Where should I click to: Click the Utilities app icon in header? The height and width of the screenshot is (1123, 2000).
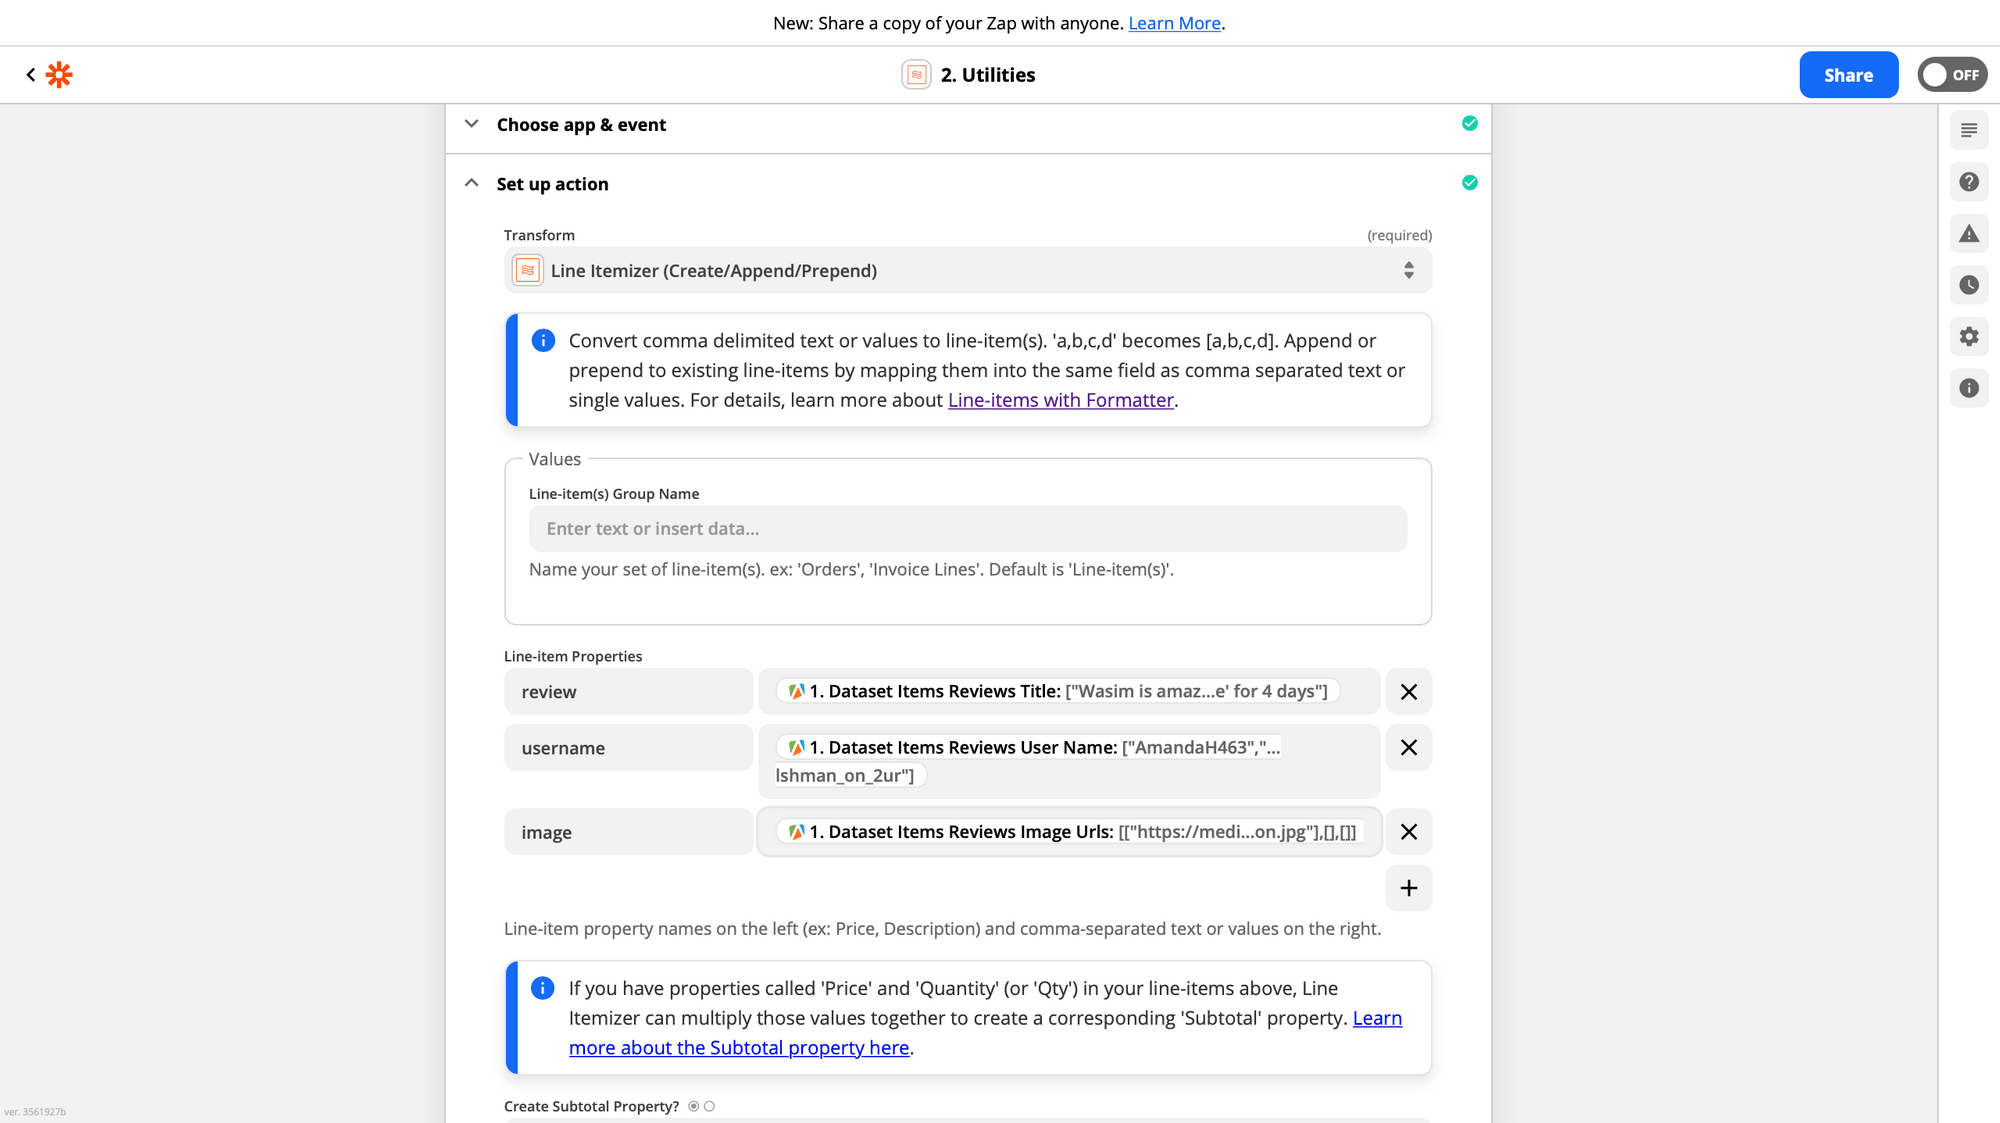[916, 75]
